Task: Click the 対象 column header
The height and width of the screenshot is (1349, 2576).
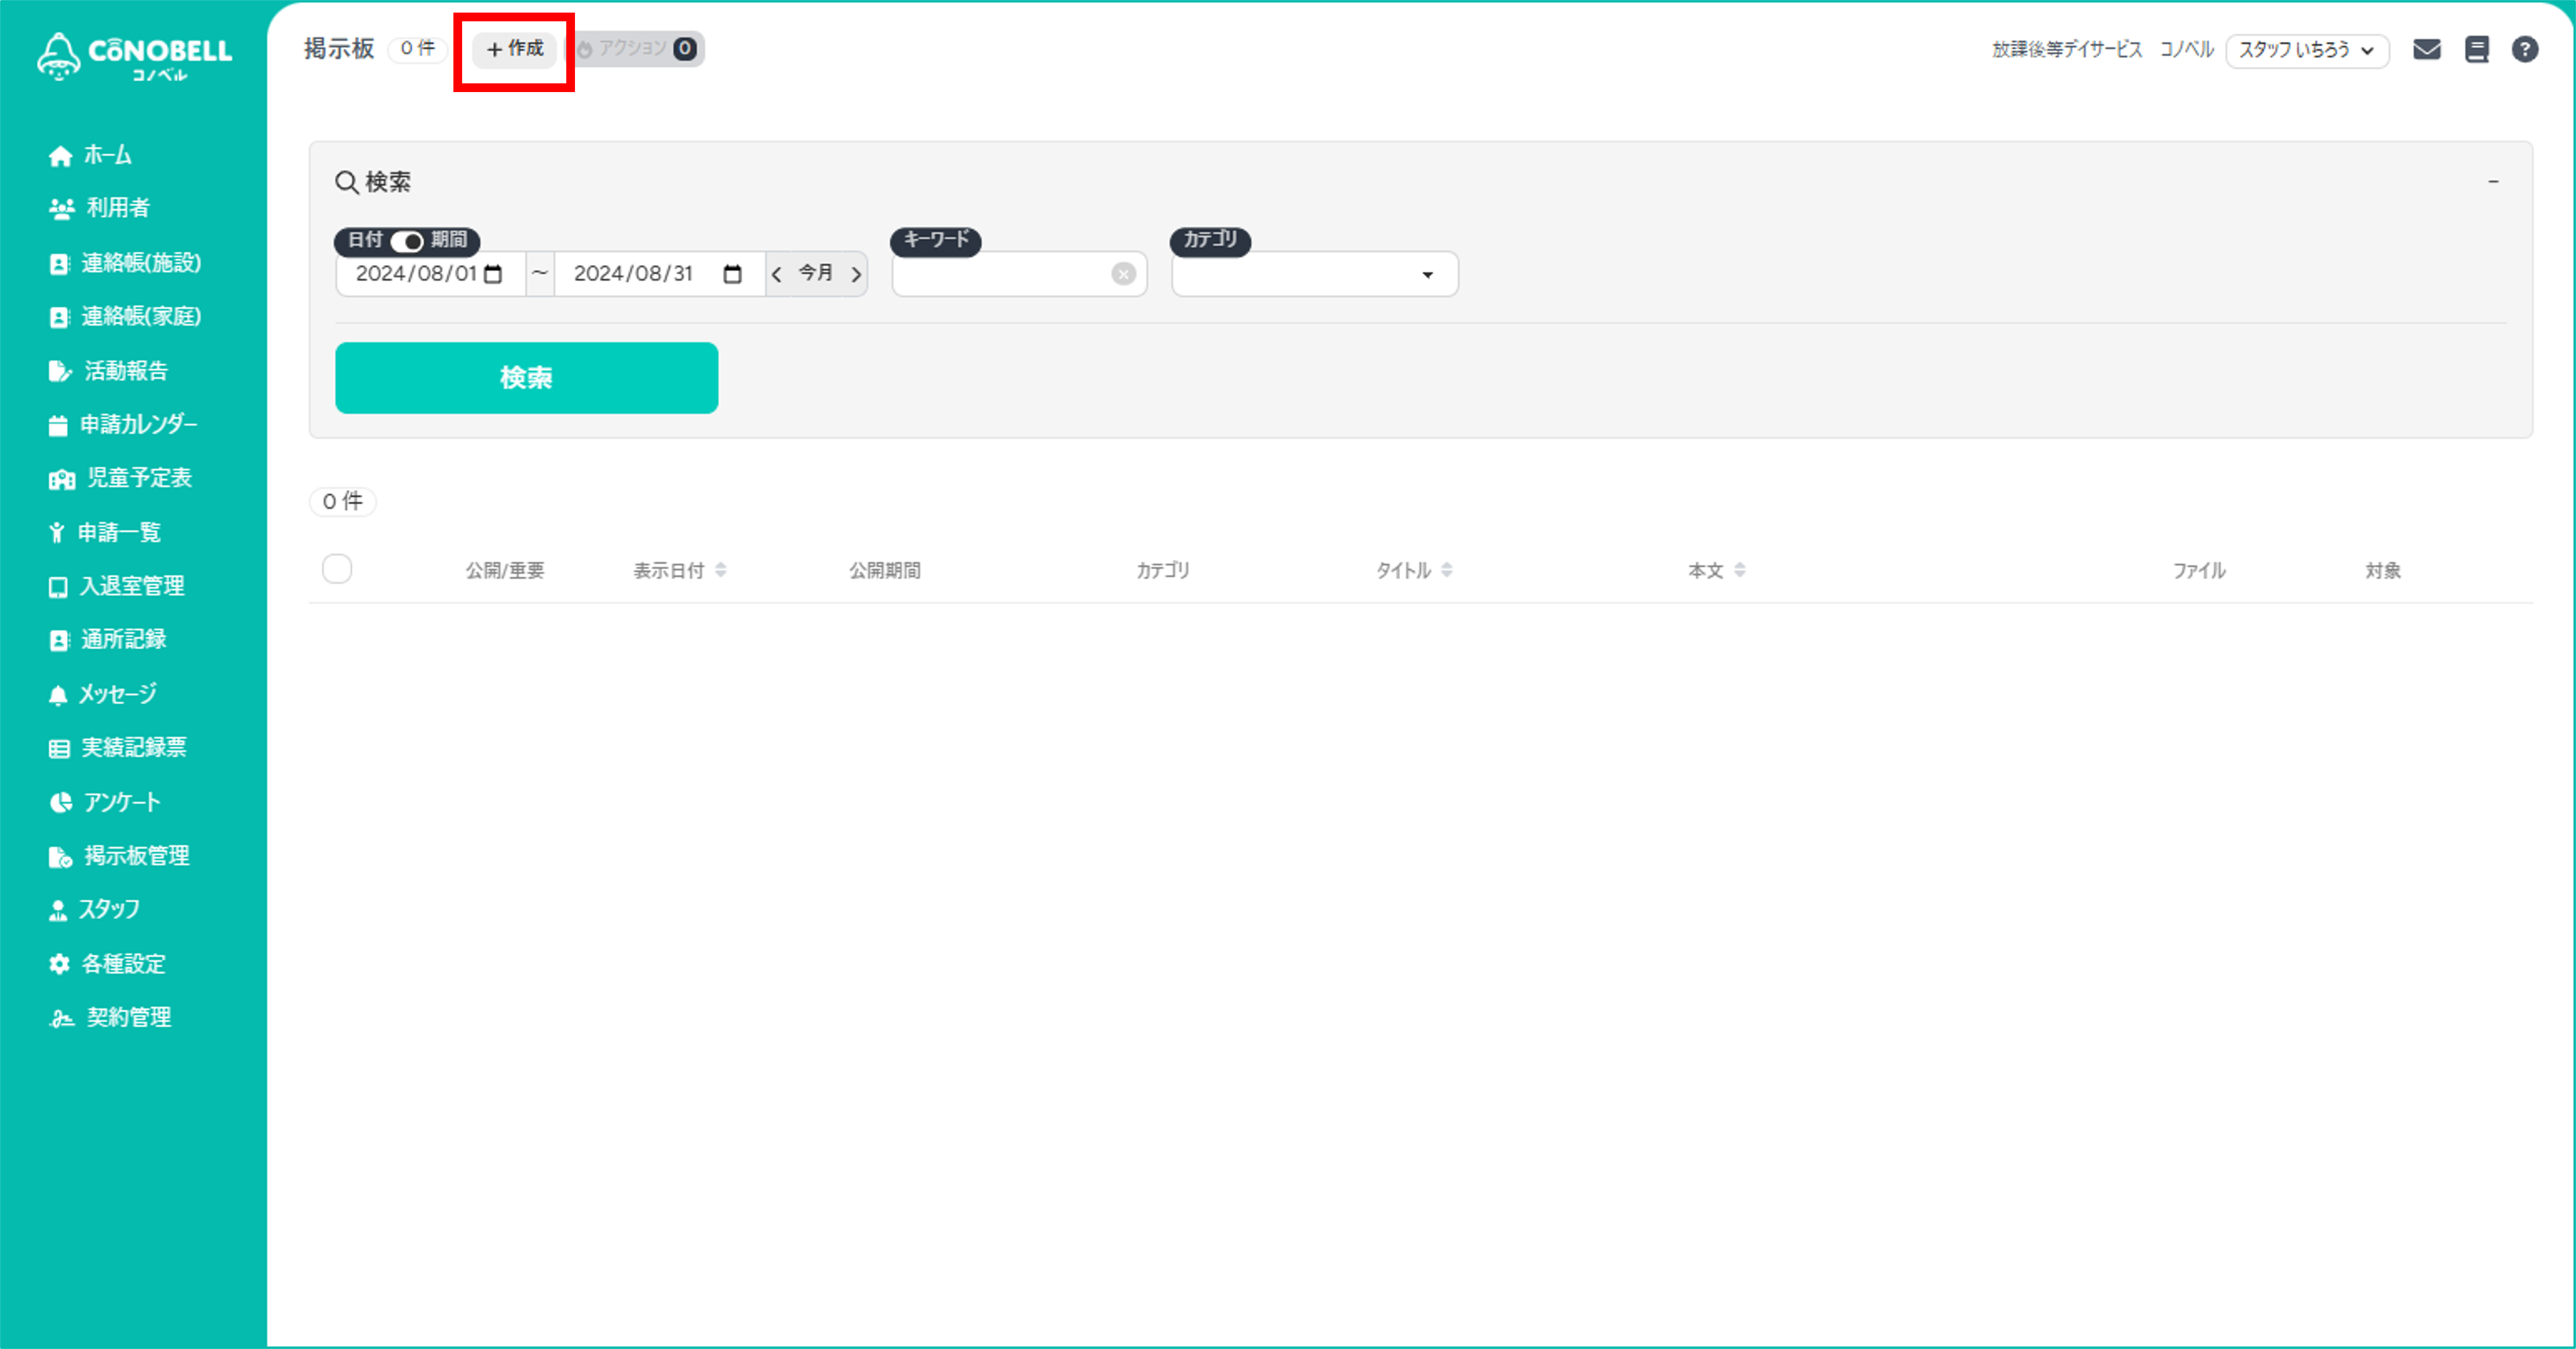Action: tap(2383, 570)
